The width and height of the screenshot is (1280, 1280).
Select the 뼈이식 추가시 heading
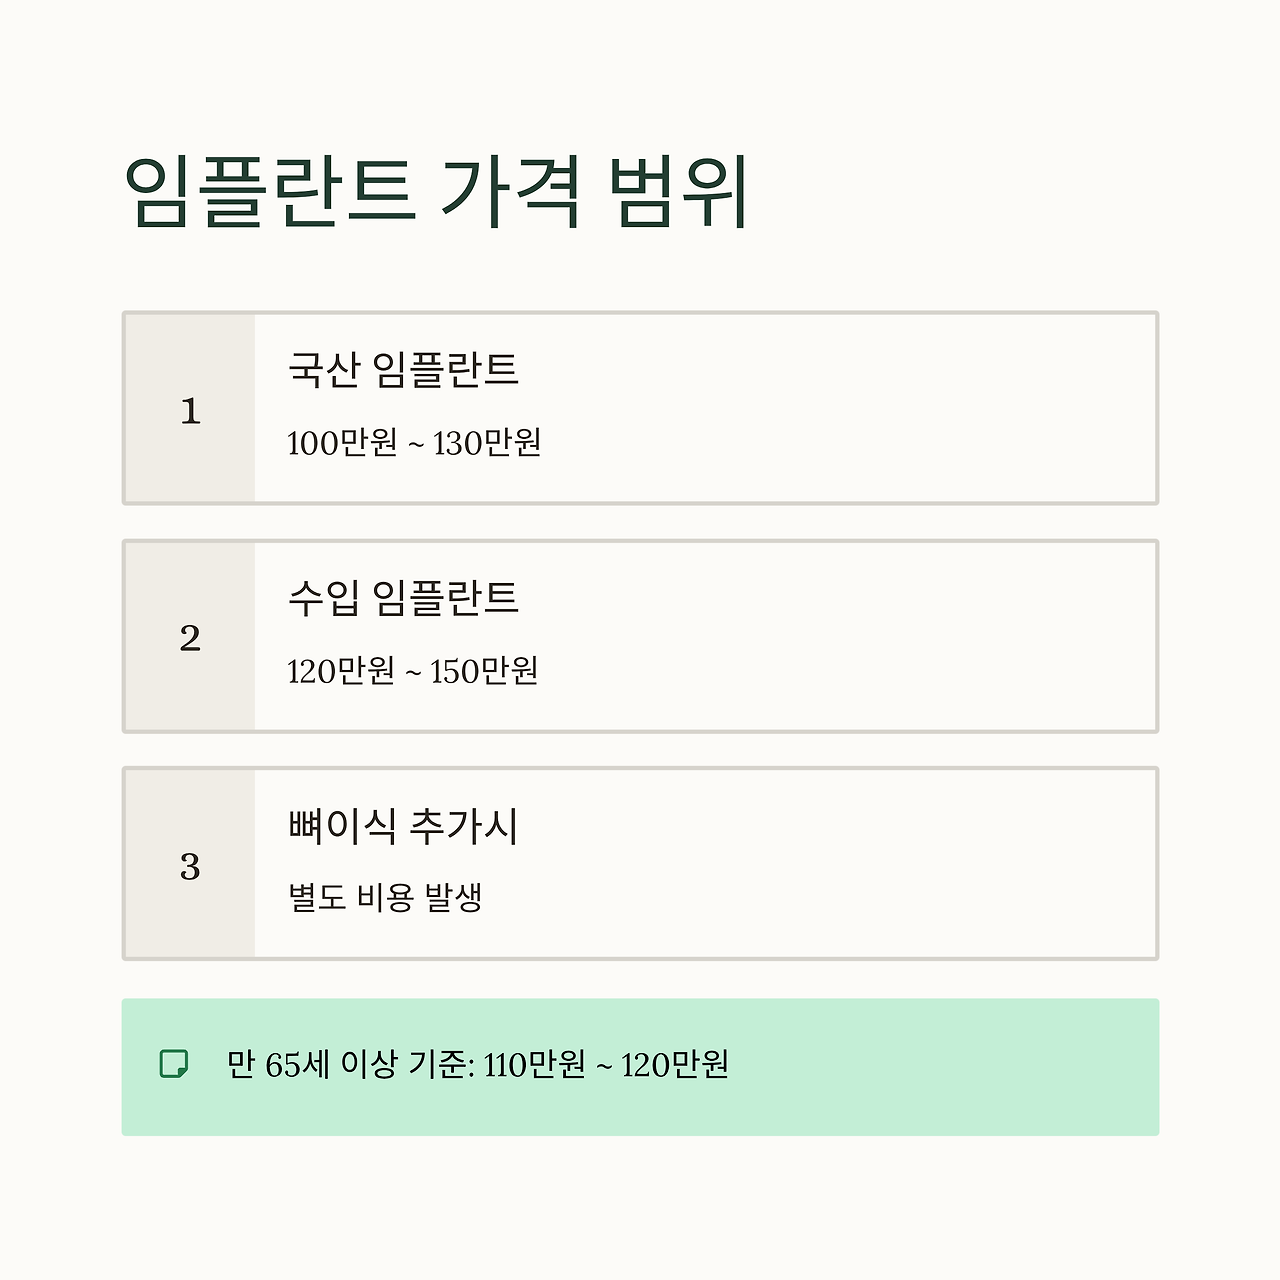point(403,826)
